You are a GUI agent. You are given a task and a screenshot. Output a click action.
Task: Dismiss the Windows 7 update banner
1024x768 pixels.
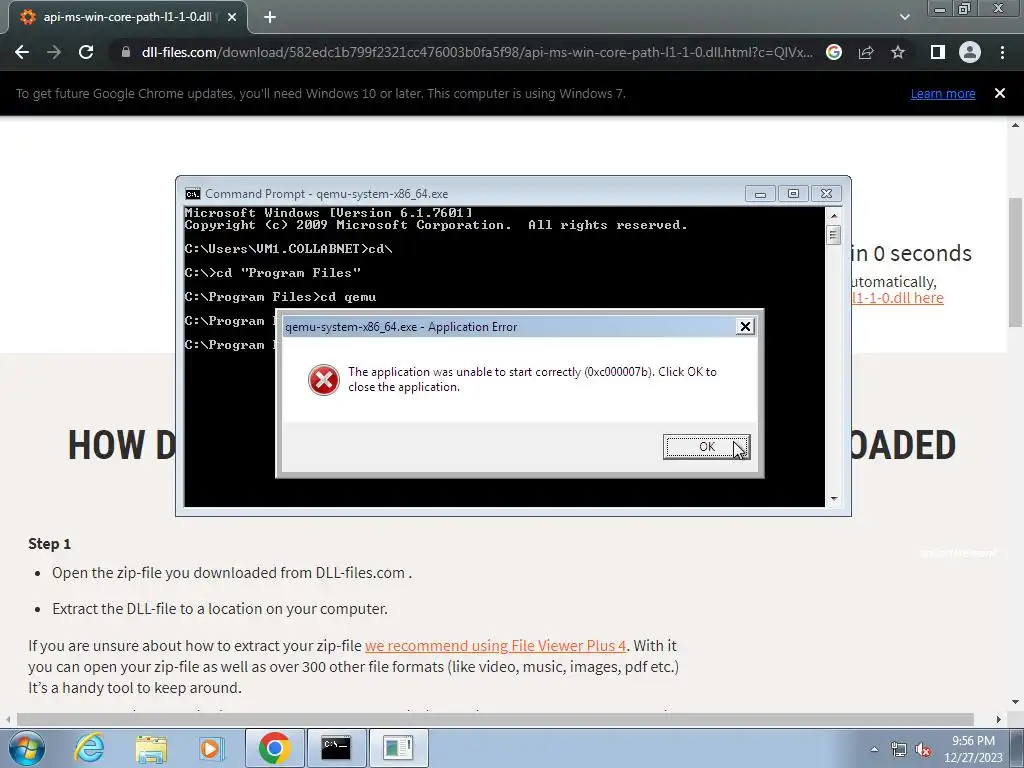[x=1000, y=93]
